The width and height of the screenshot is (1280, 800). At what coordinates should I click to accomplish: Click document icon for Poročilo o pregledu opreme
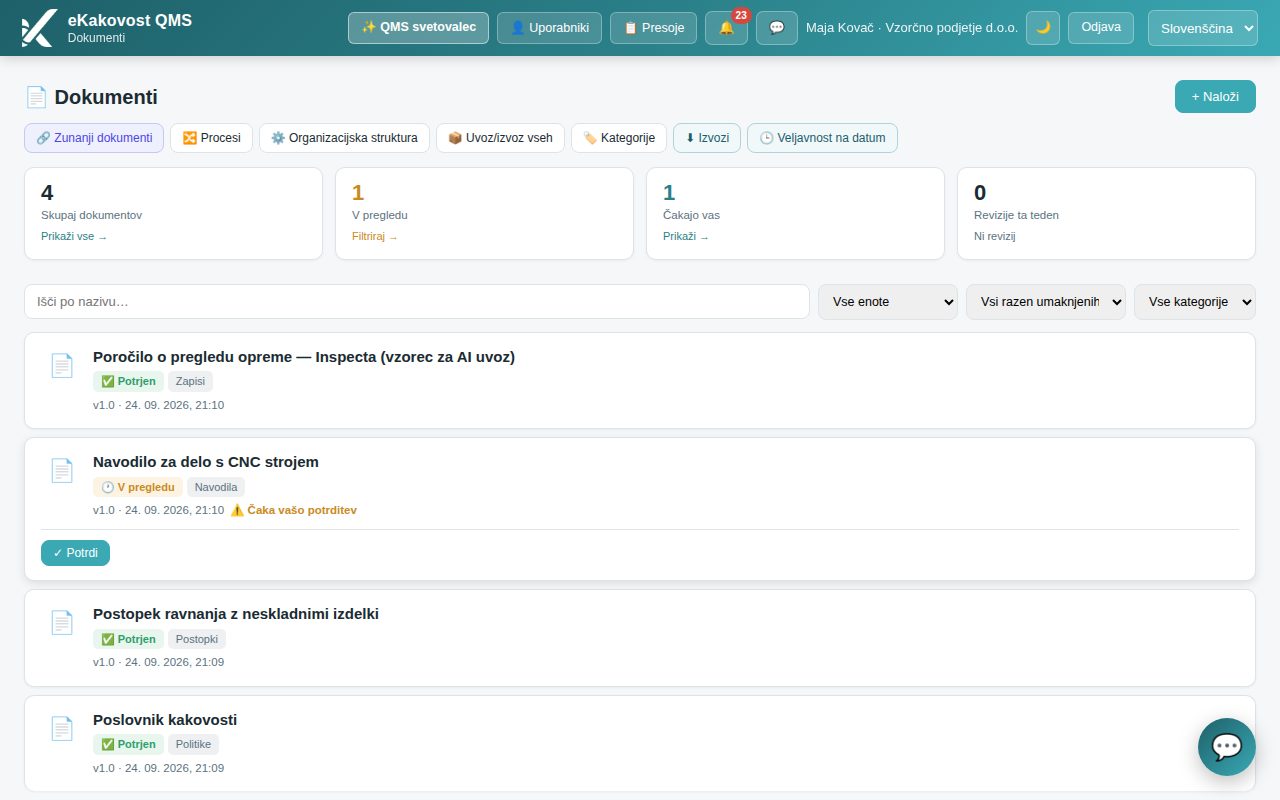[x=62, y=366]
